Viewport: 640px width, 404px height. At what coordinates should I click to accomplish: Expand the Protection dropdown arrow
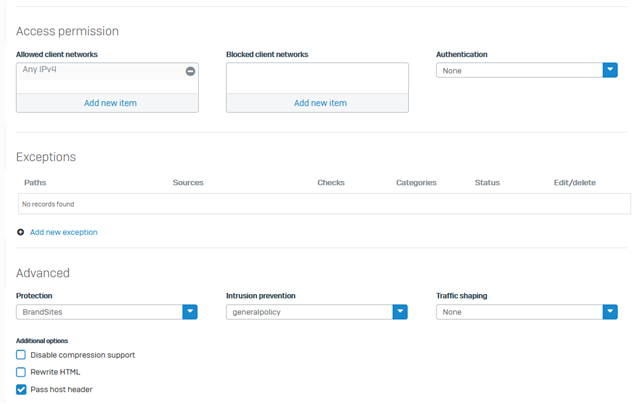click(x=190, y=312)
